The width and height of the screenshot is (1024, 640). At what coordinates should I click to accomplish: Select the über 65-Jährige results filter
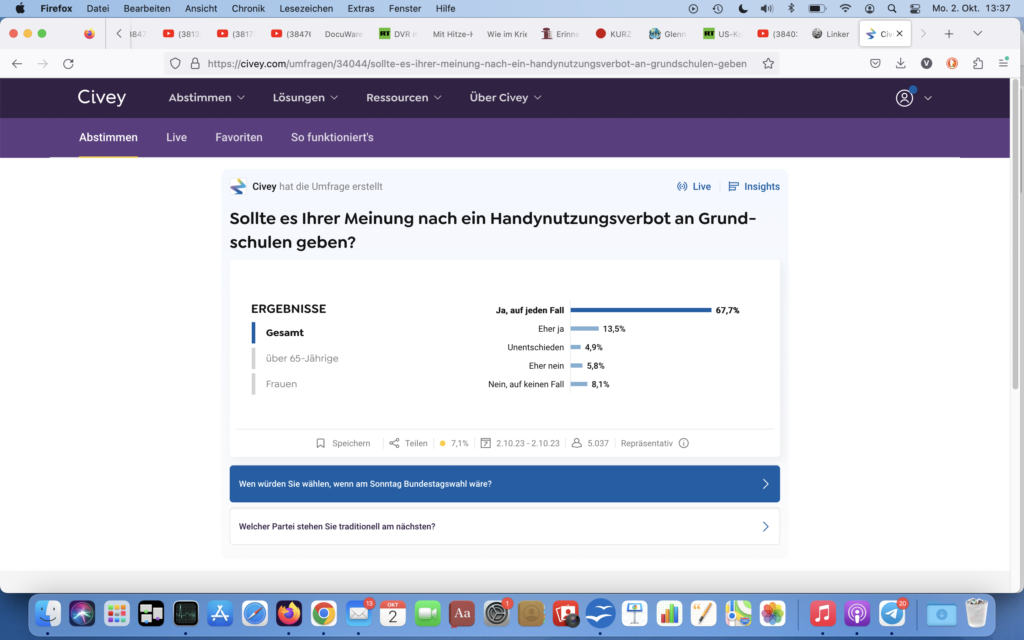[302, 358]
